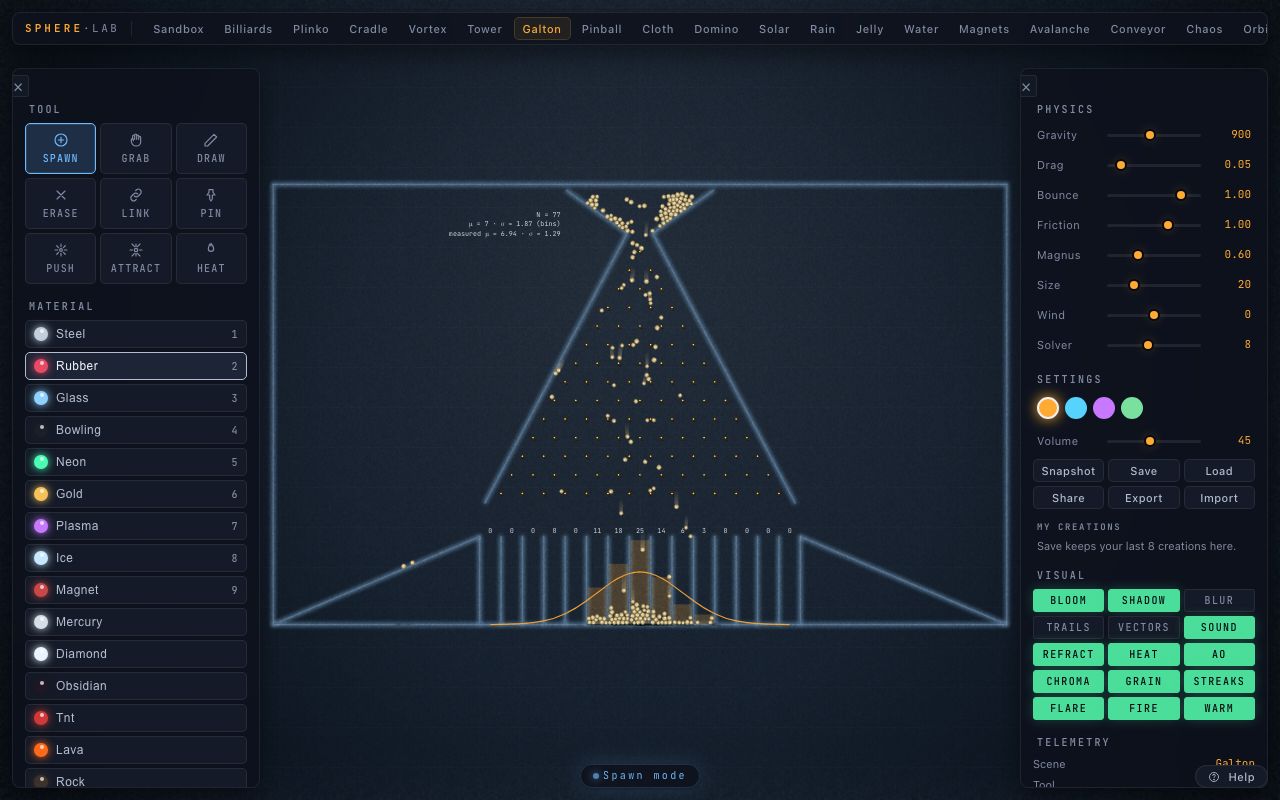Activate the Push tool
Image resolution: width=1280 pixels, height=800 pixels.
[60, 258]
